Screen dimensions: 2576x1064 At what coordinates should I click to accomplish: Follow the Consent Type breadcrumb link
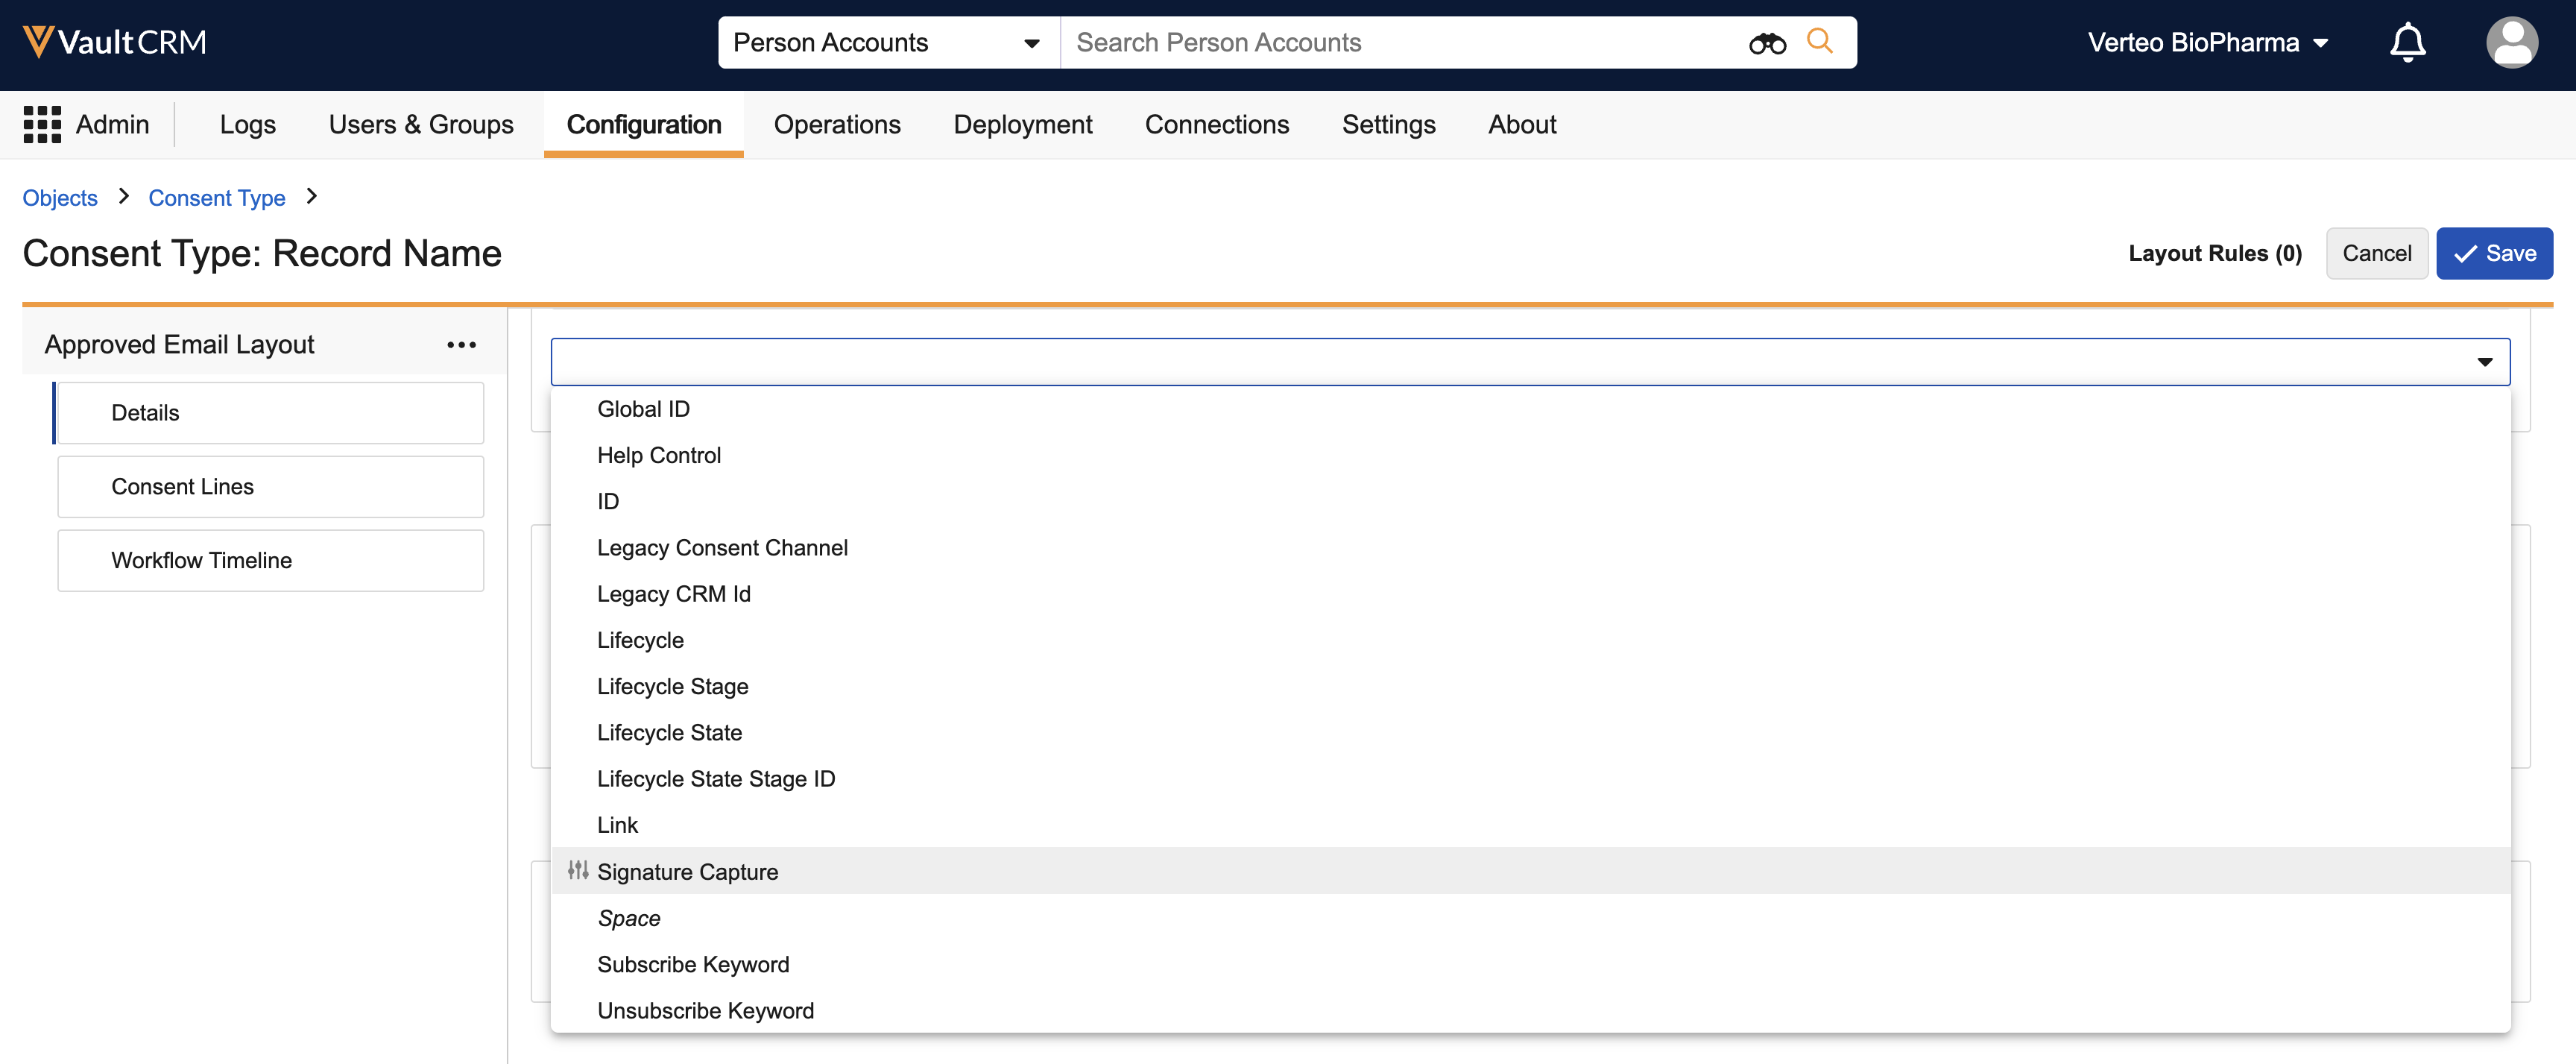pos(217,198)
